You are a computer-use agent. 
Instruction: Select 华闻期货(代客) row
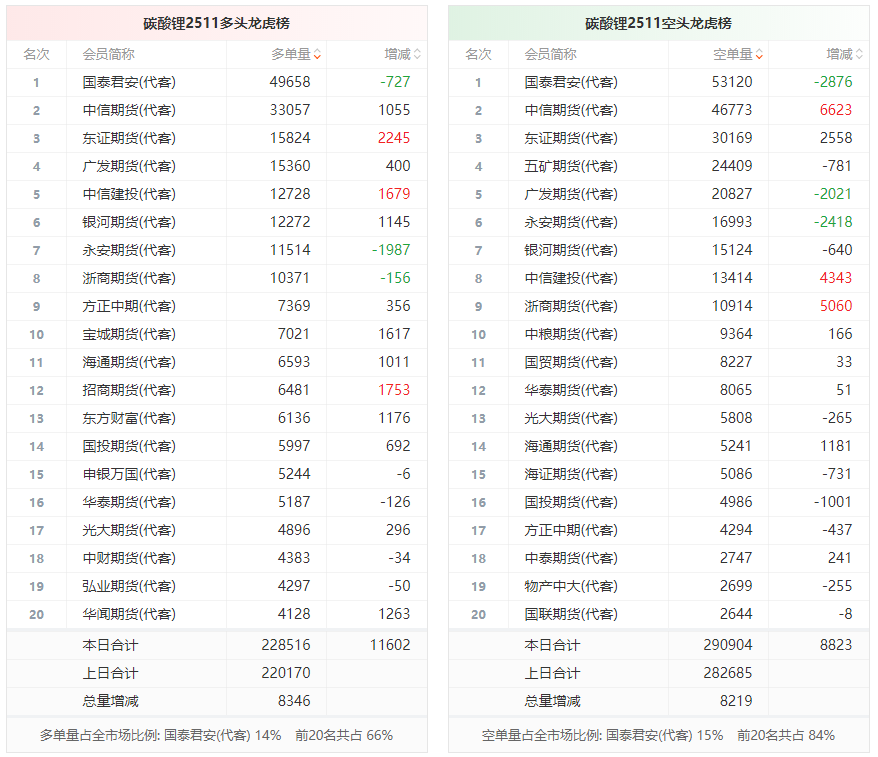217,614
